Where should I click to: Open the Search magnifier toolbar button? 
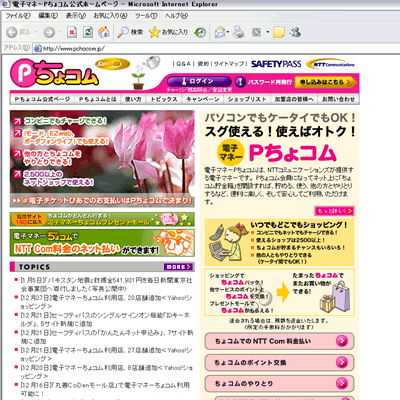click(130, 32)
